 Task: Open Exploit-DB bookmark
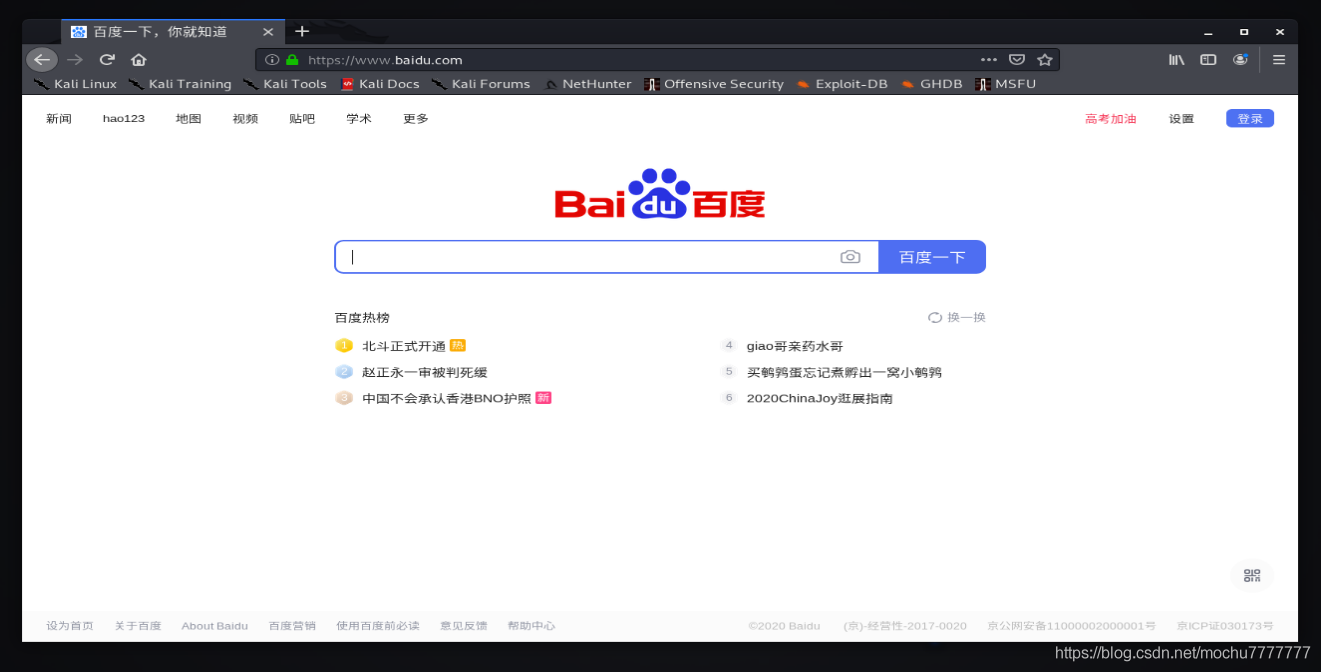[x=842, y=84]
